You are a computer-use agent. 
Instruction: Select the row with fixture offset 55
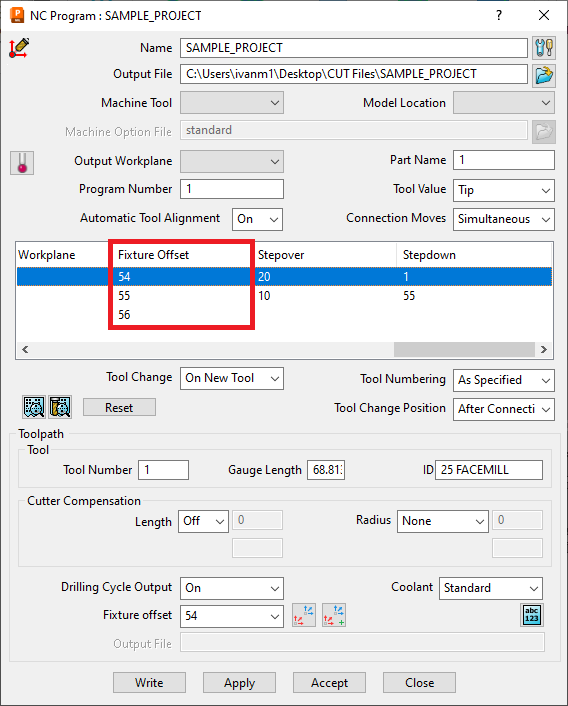pos(284,296)
